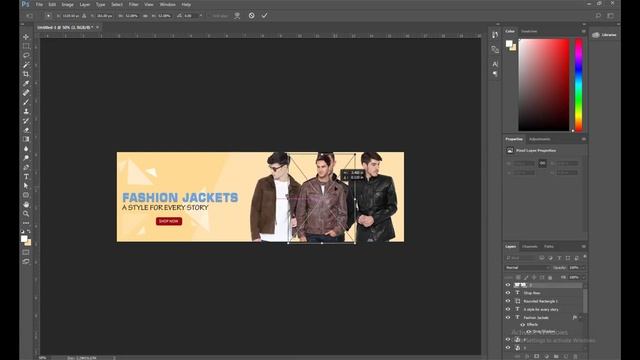Viewport: 640px width, 360px height.
Task: Hide the 'A style for every story' layer
Action: [508, 309]
